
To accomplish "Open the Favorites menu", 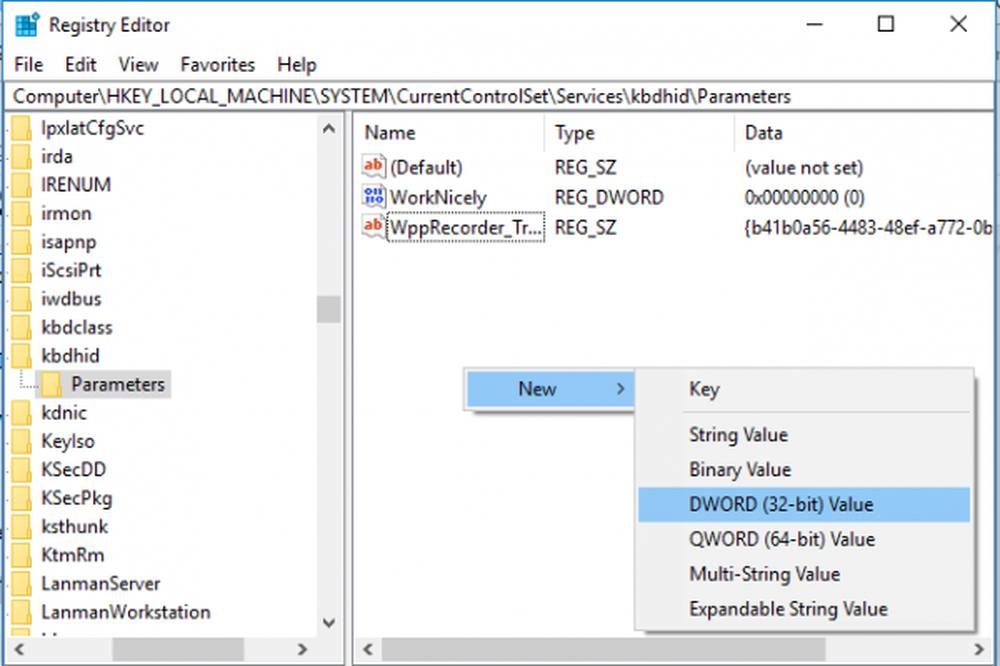I will point(218,65).
